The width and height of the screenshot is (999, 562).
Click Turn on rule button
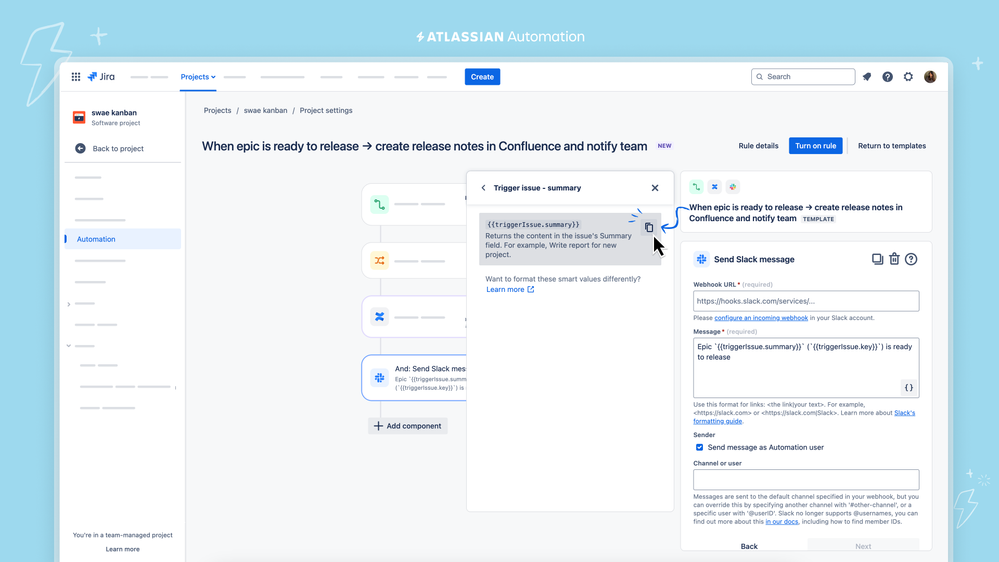(x=816, y=146)
